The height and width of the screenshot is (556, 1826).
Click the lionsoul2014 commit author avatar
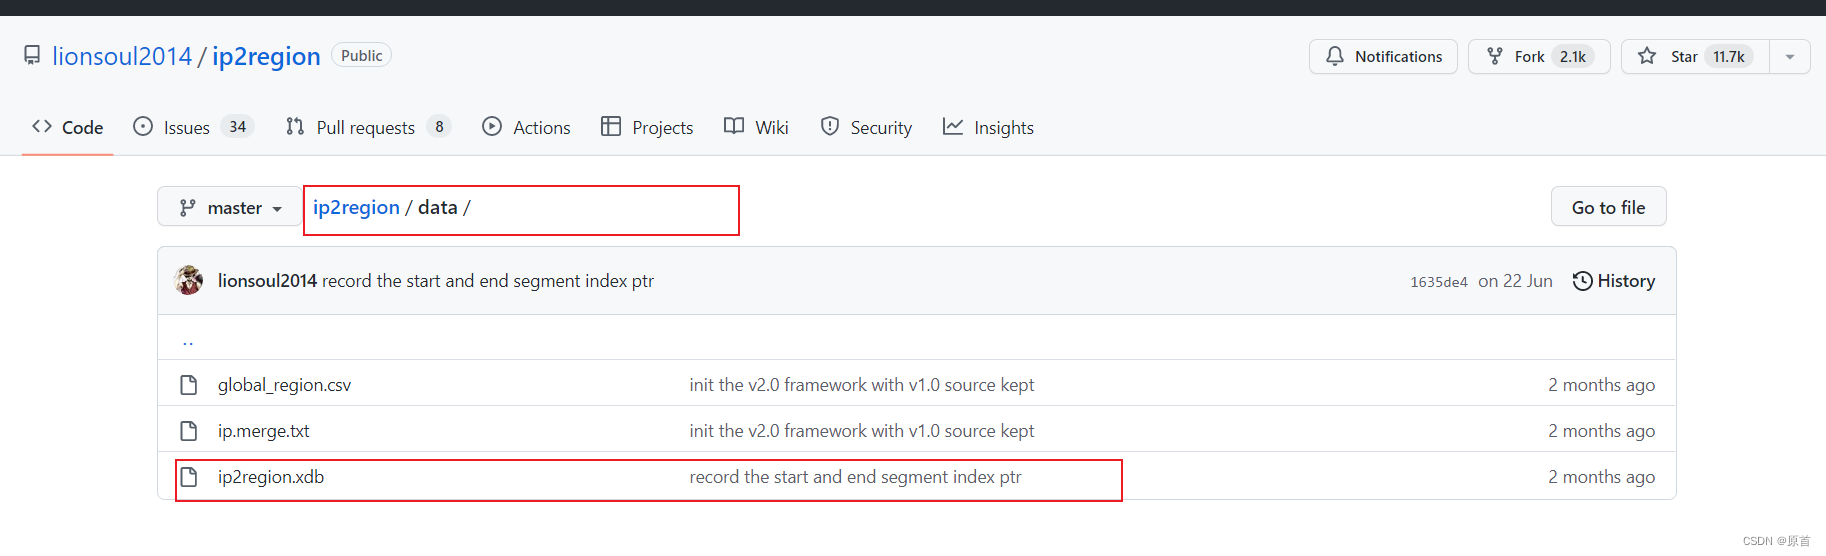click(x=189, y=281)
